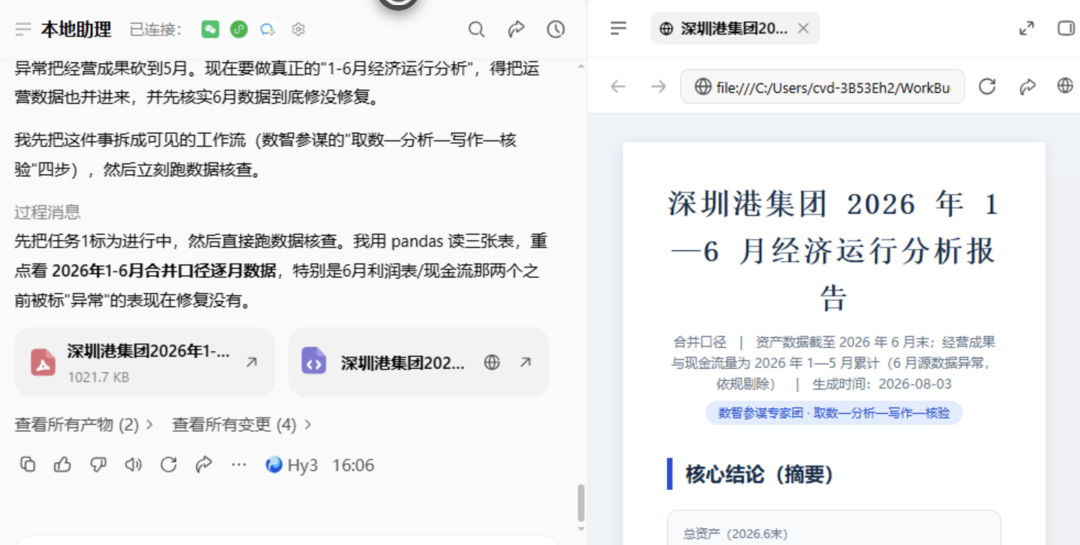Open the PDF file 深圳港集团2026年1-... card
The width and height of the screenshot is (1080, 545).
click(145, 362)
